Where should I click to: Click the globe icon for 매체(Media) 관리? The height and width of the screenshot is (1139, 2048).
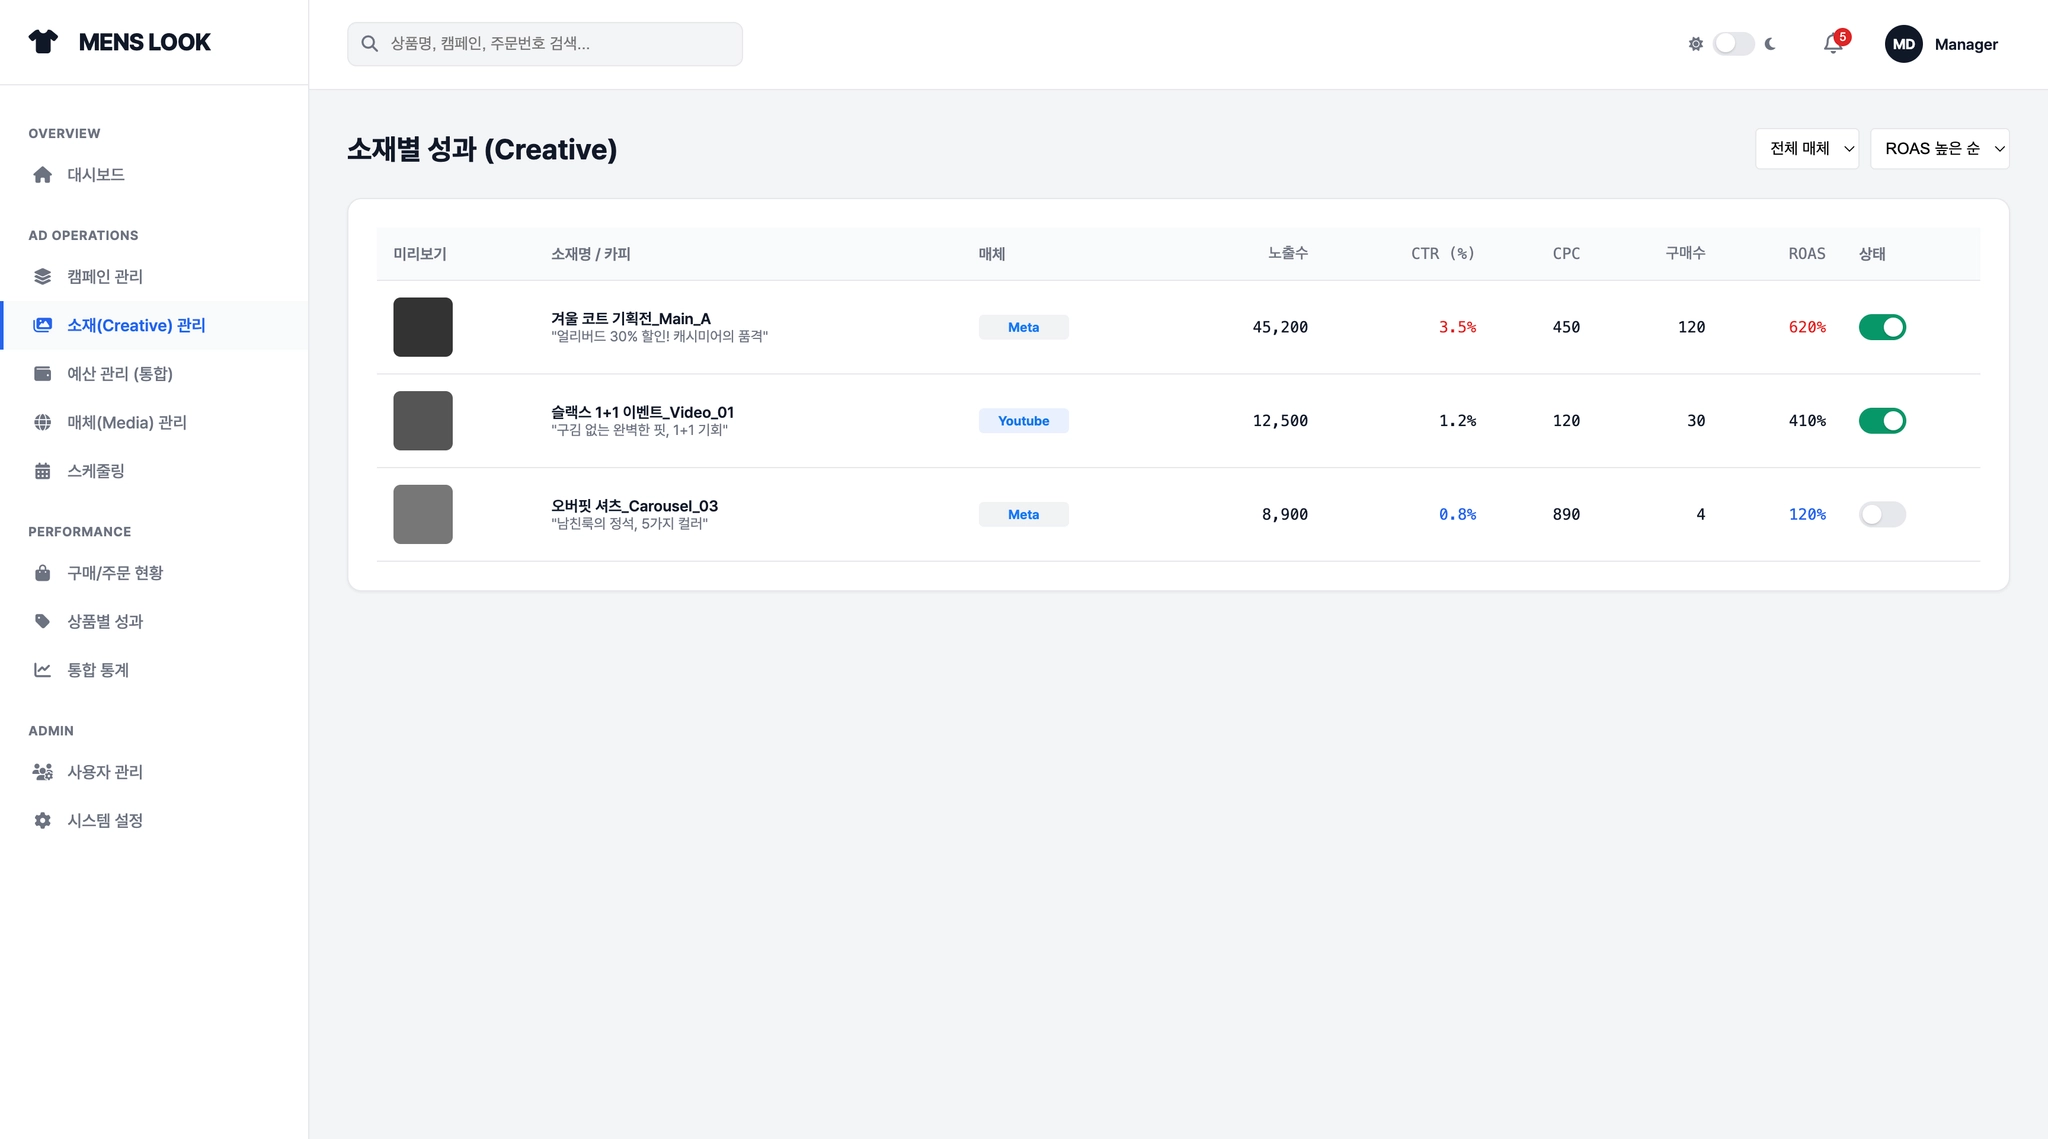point(42,423)
